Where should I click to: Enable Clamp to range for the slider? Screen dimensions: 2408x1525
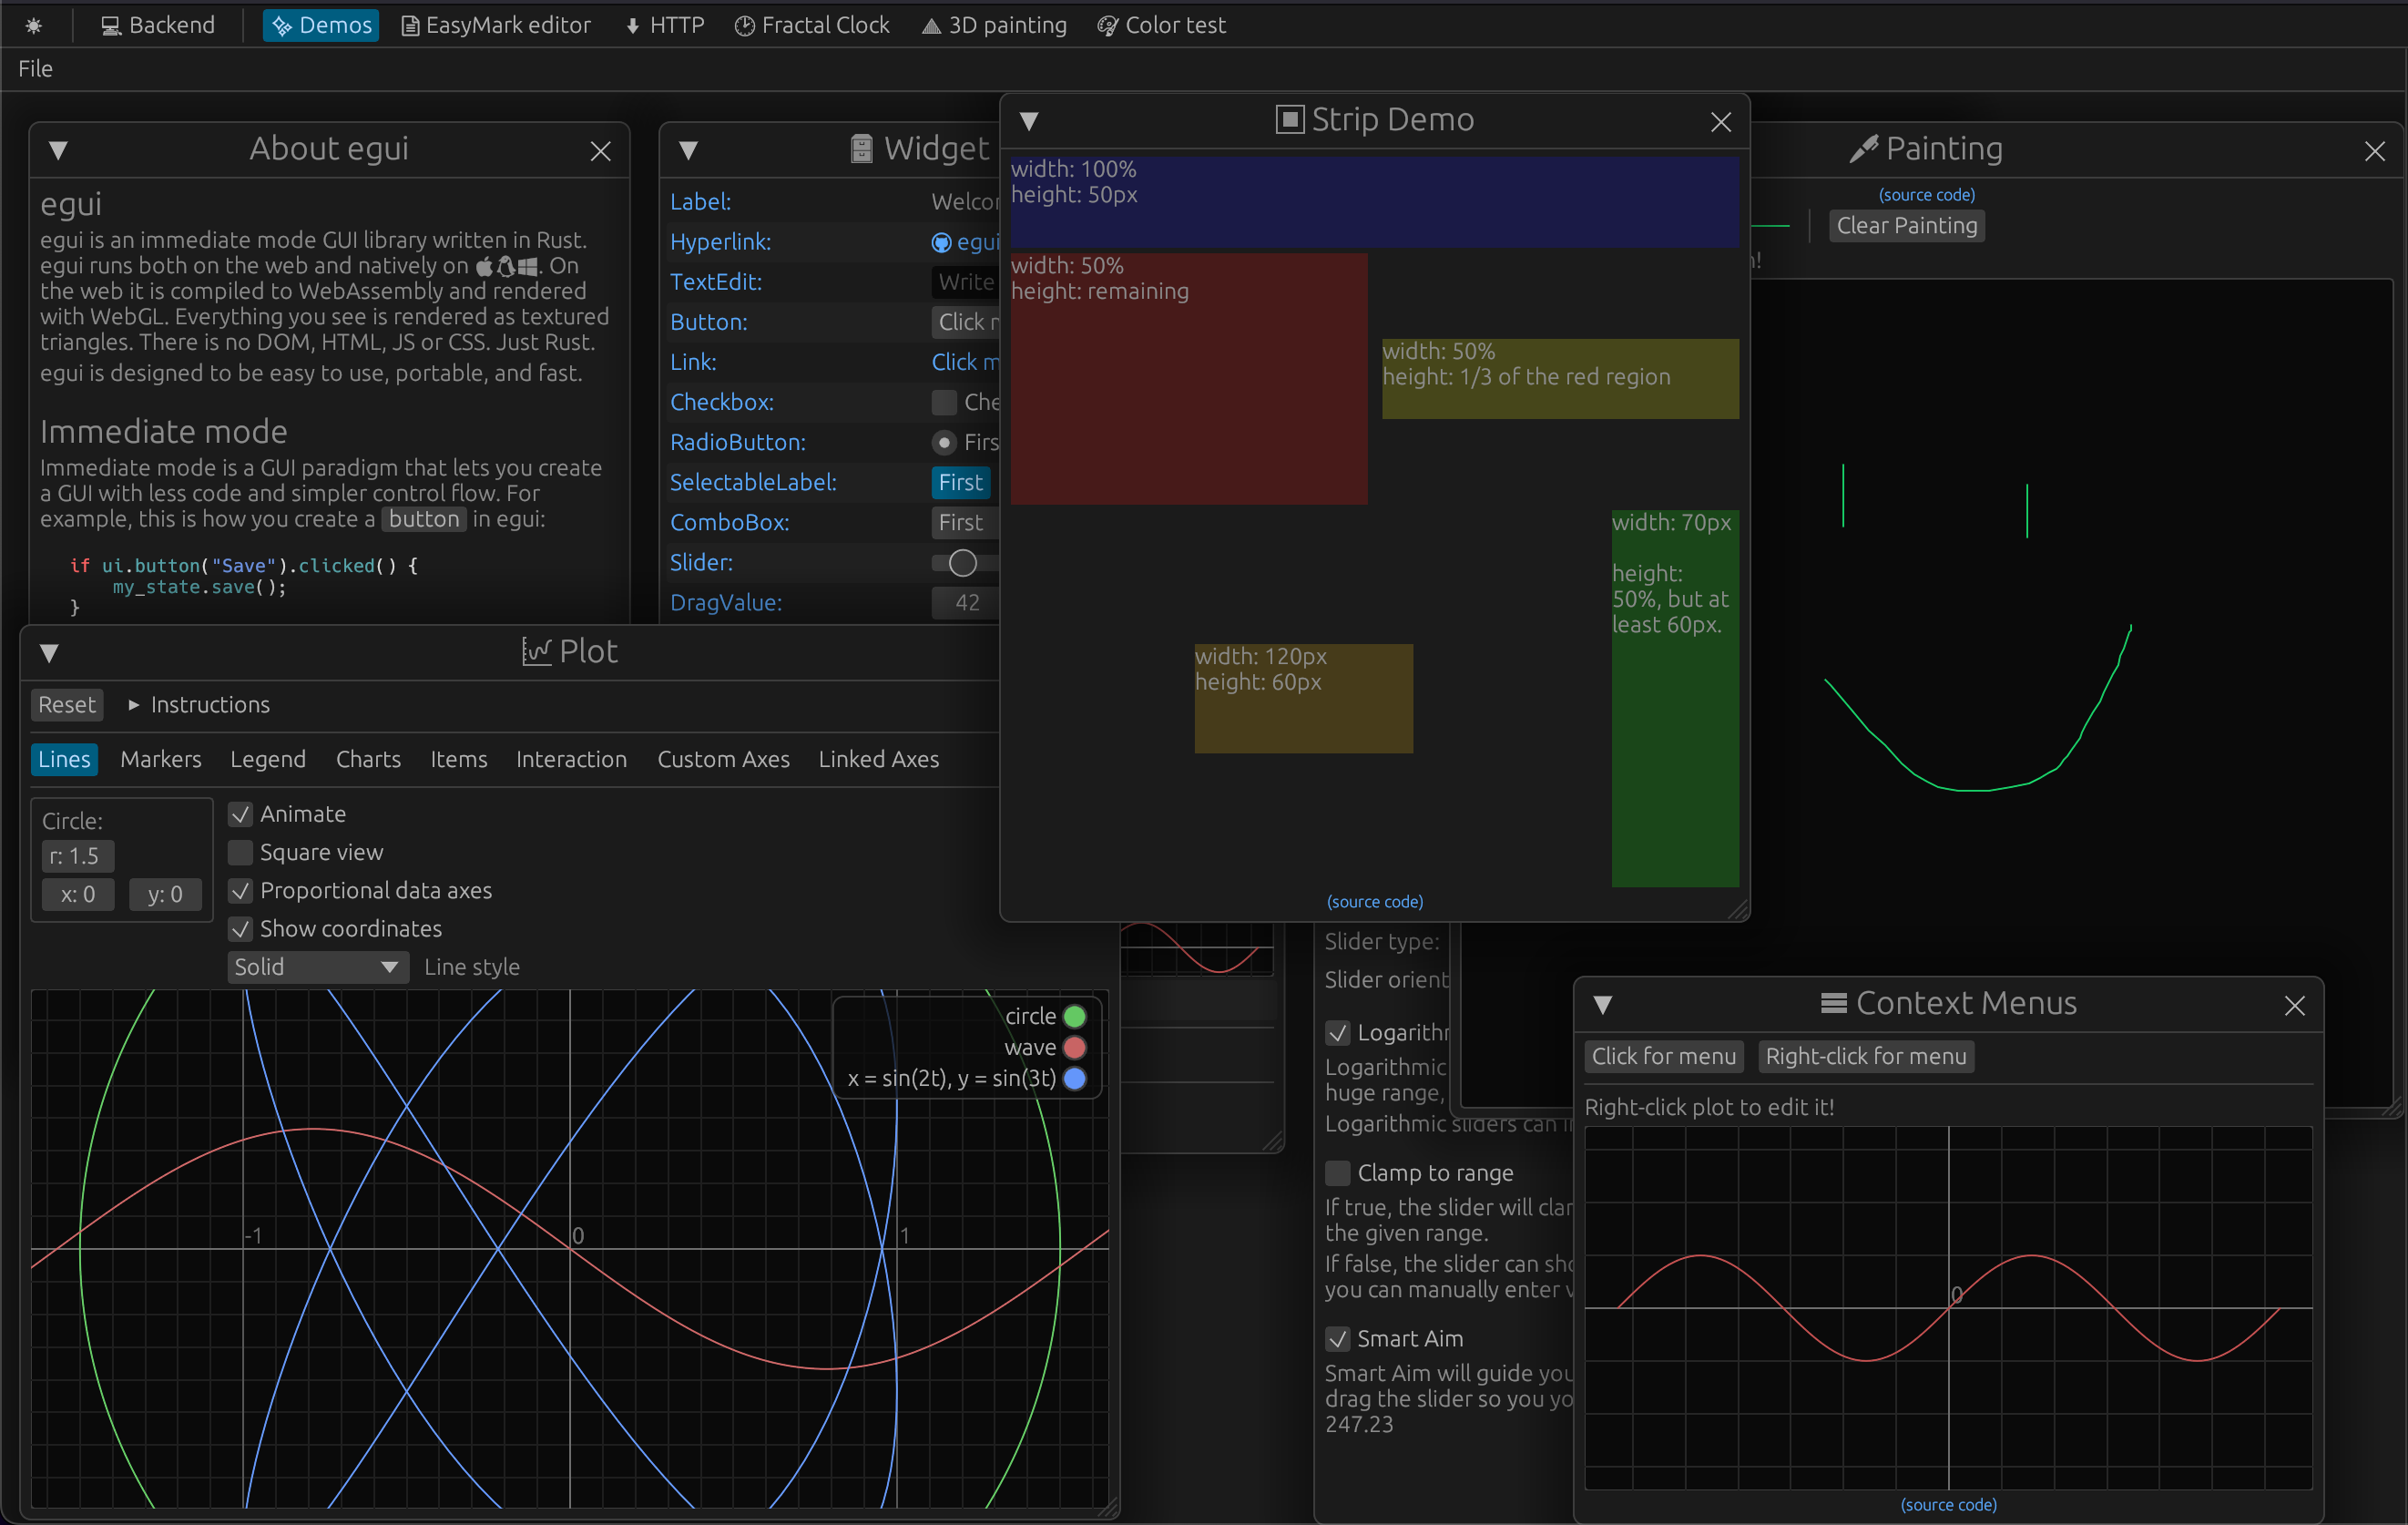1337,1172
